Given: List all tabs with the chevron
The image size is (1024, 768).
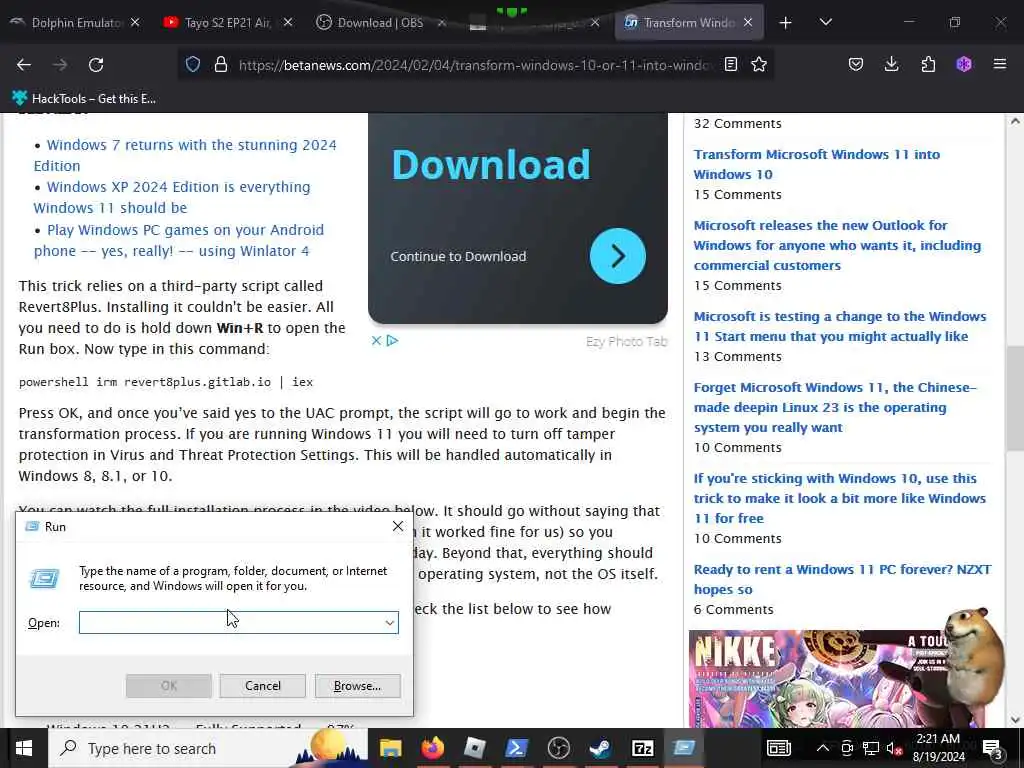Looking at the screenshot, I should click(825, 22).
